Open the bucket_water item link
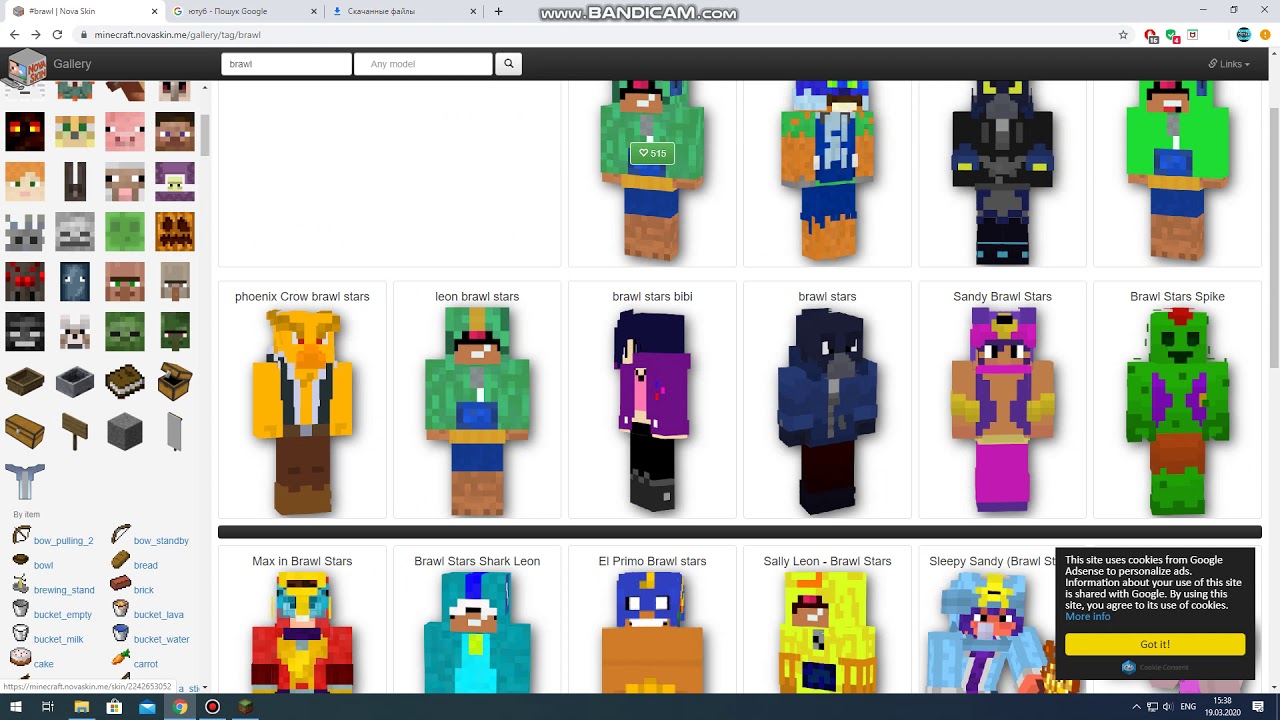The image size is (1280, 720). click(162, 640)
